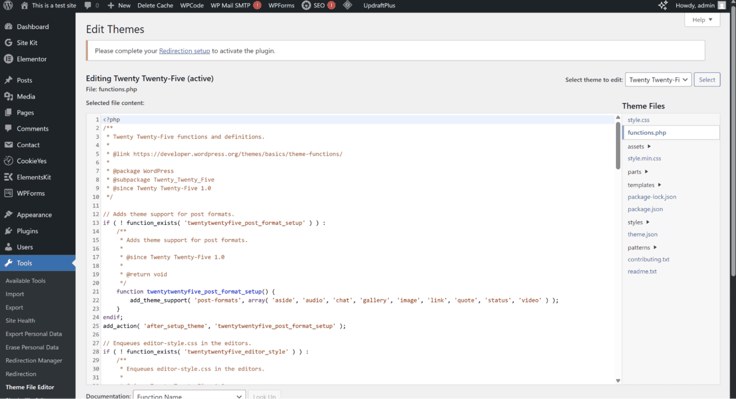This screenshot has width=736, height=399.
Task: Open Erase Personal Data submenu item
Action: (32, 347)
